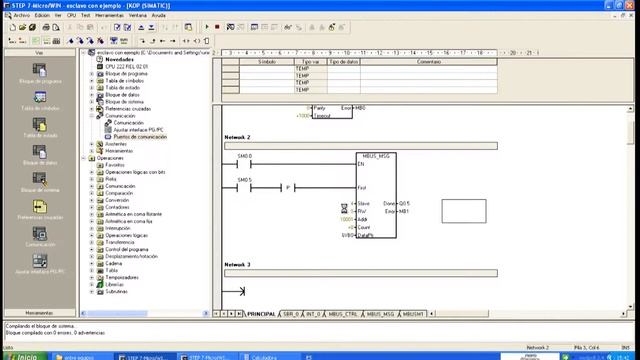Image resolution: width=640 pixels, height=360 pixels.
Task: Click the Download to CPU icon
Action: coord(151,27)
